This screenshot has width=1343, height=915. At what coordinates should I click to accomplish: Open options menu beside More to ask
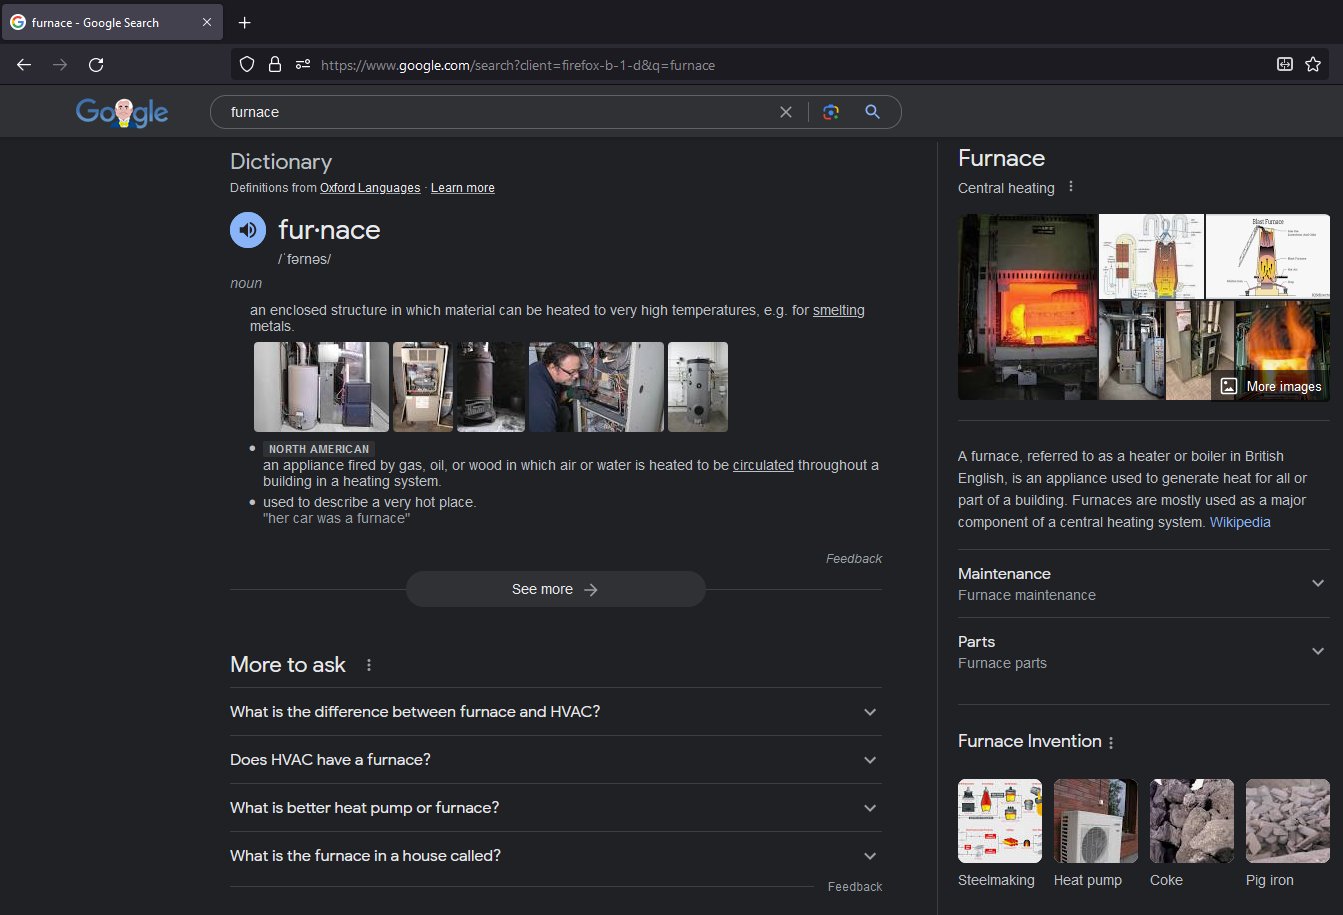(x=369, y=665)
